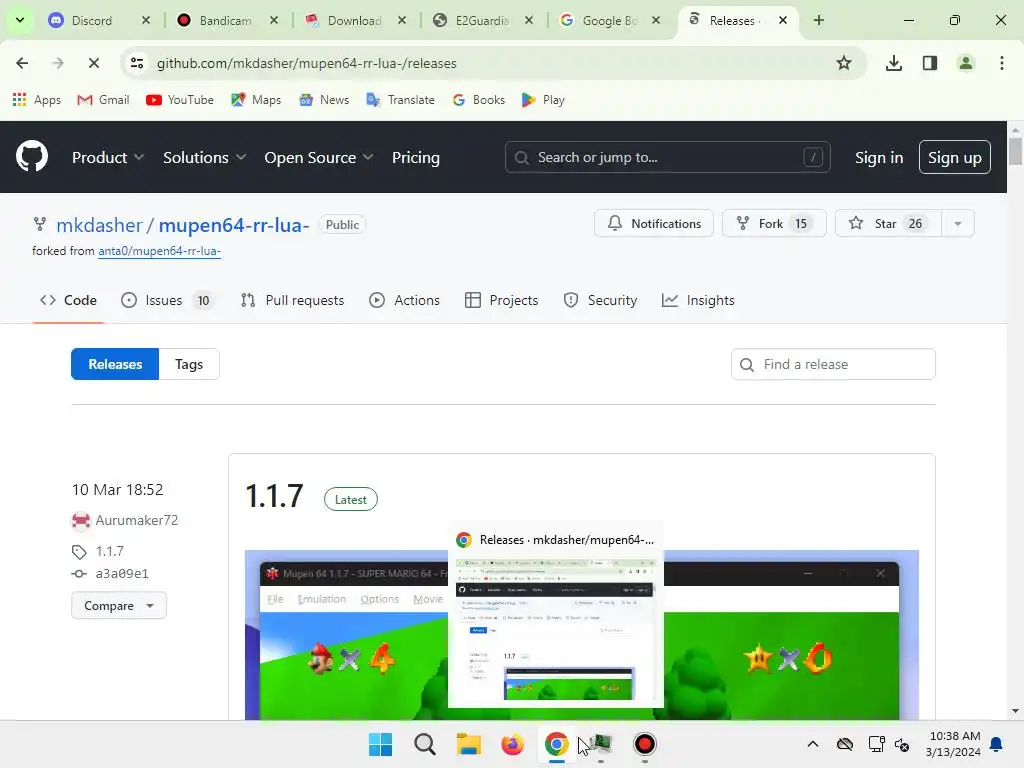Open the Chrome downloads icon
This screenshot has width=1024, height=768.
(x=893, y=63)
